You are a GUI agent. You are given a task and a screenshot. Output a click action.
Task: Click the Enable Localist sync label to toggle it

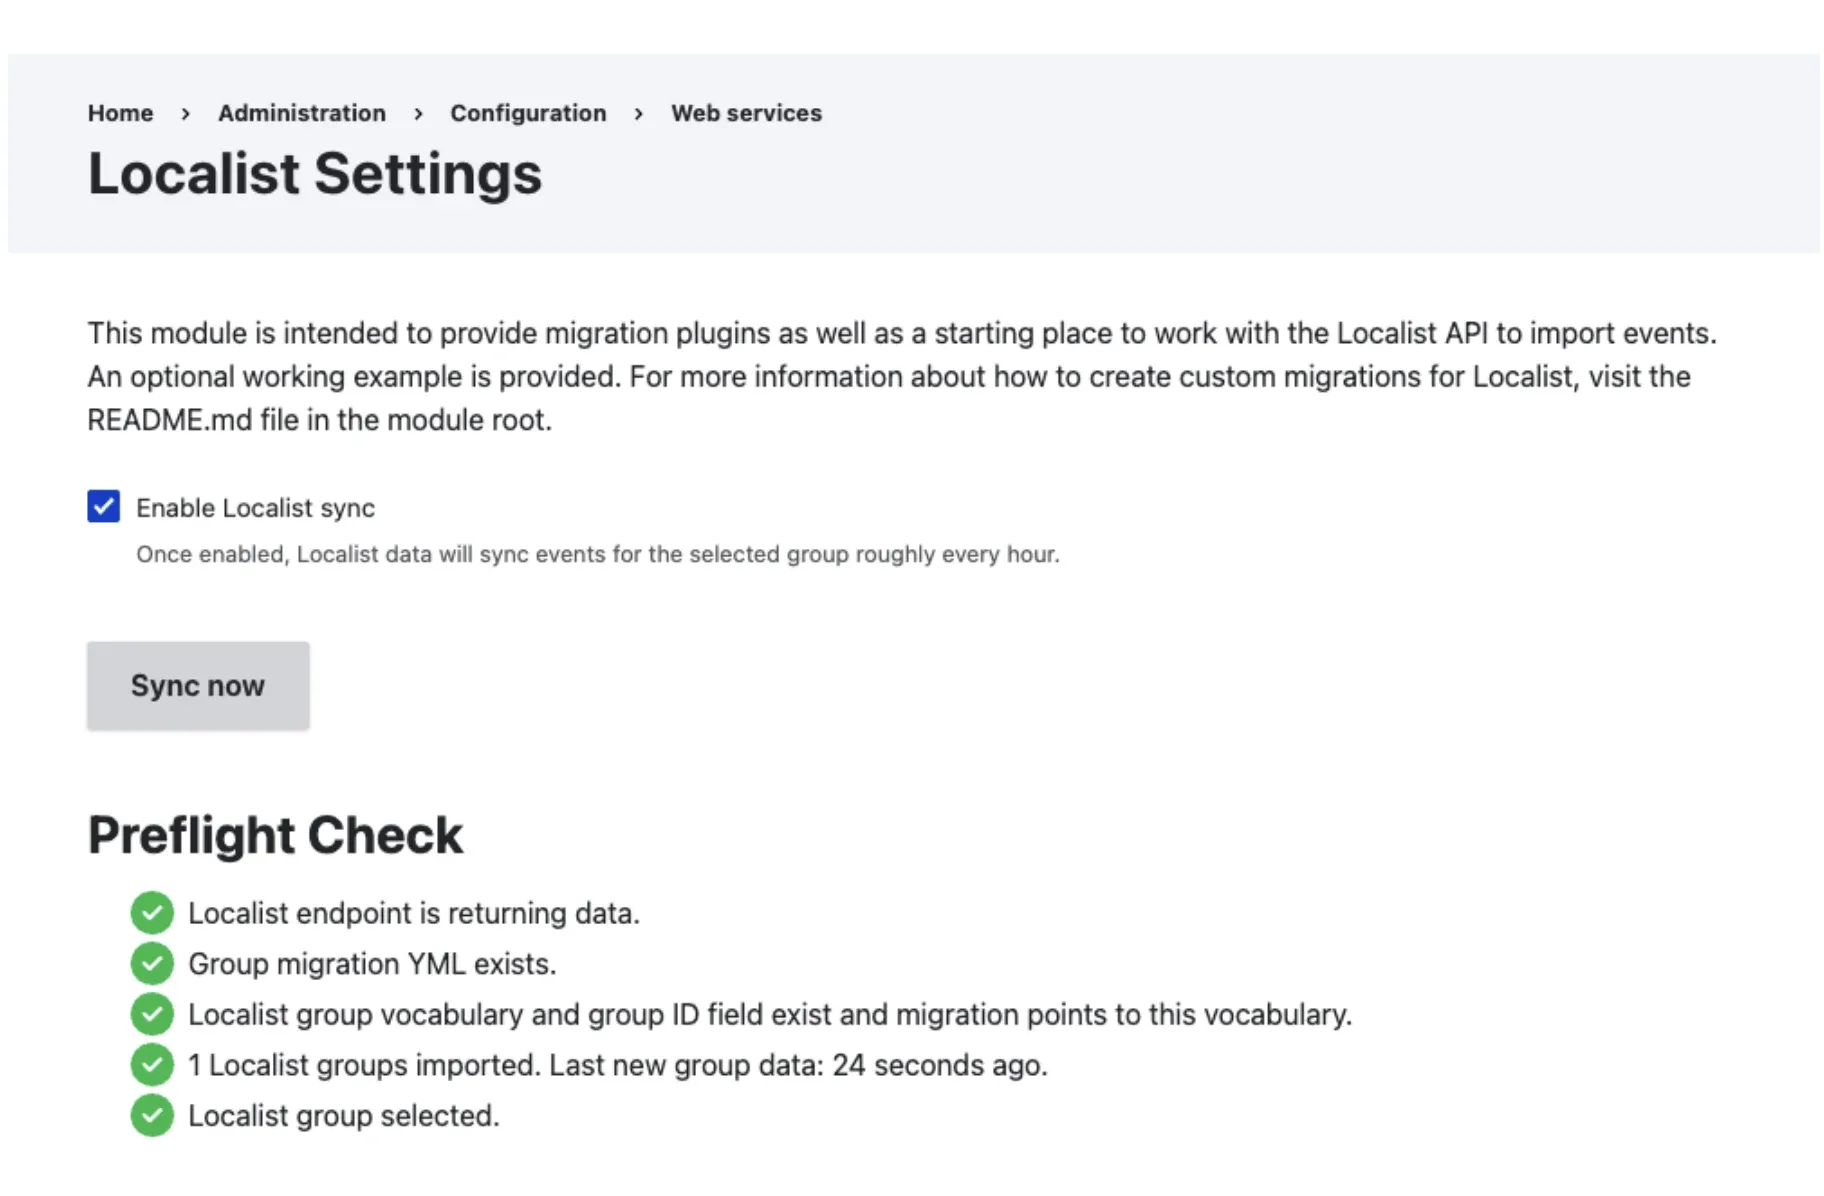[255, 507]
